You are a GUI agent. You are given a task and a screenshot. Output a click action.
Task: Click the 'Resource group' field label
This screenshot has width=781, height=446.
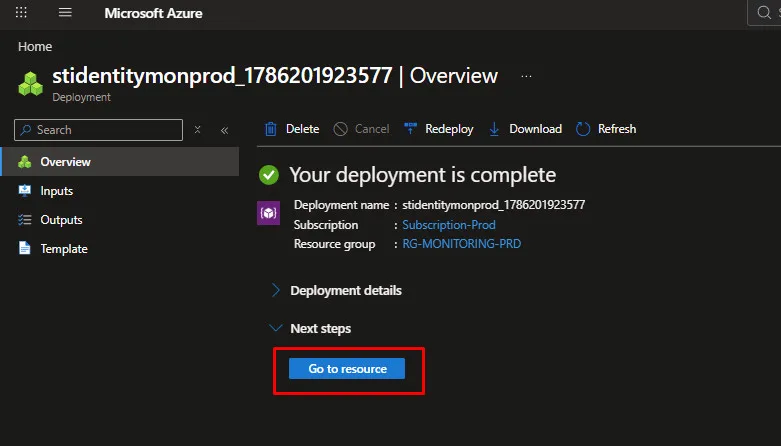pyautogui.click(x=334, y=244)
